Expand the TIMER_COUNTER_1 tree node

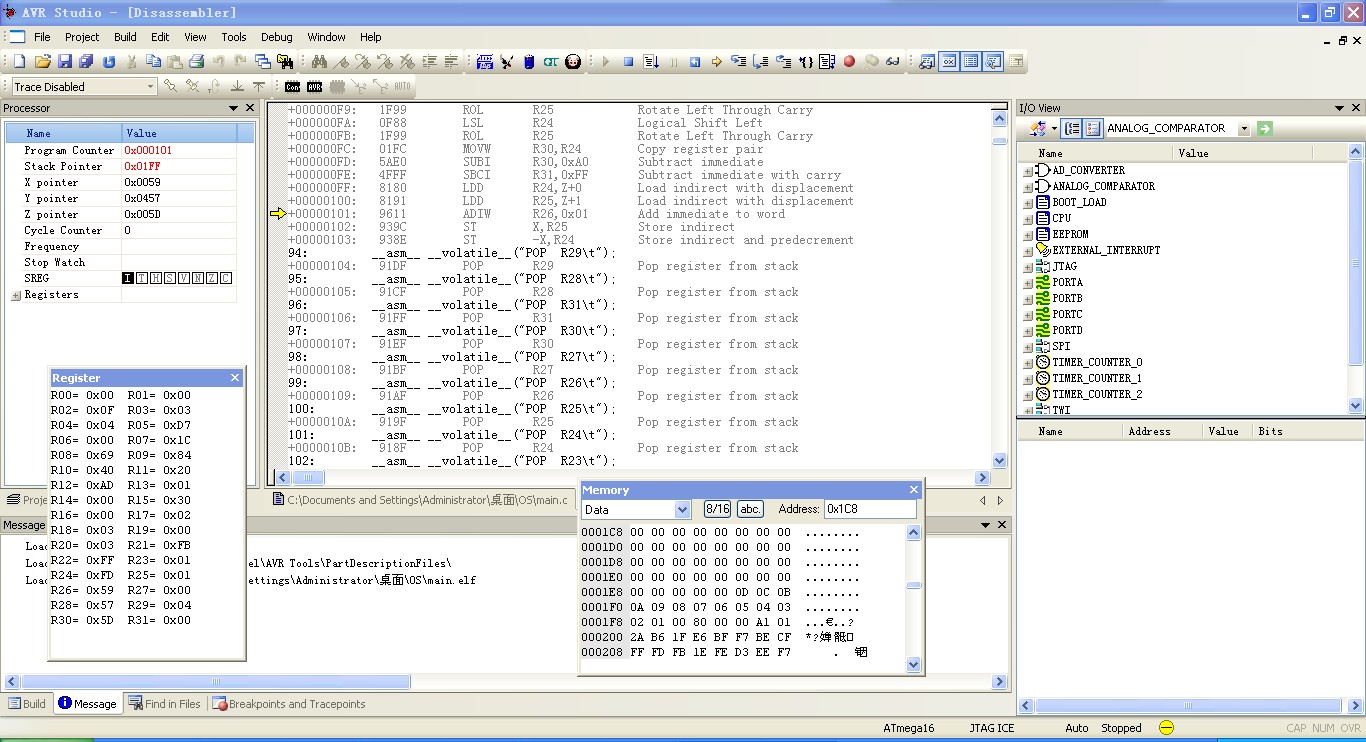(1028, 379)
